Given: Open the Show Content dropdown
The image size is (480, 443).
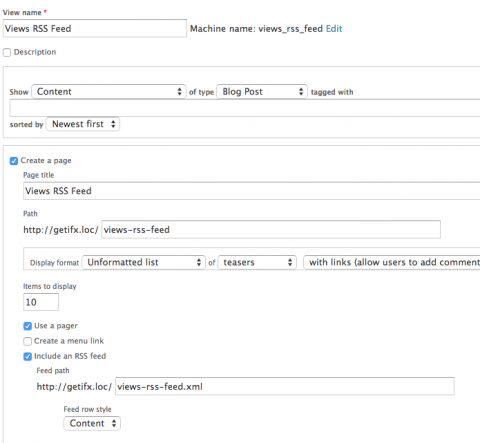Looking at the screenshot, I should pyautogui.click(x=109, y=92).
